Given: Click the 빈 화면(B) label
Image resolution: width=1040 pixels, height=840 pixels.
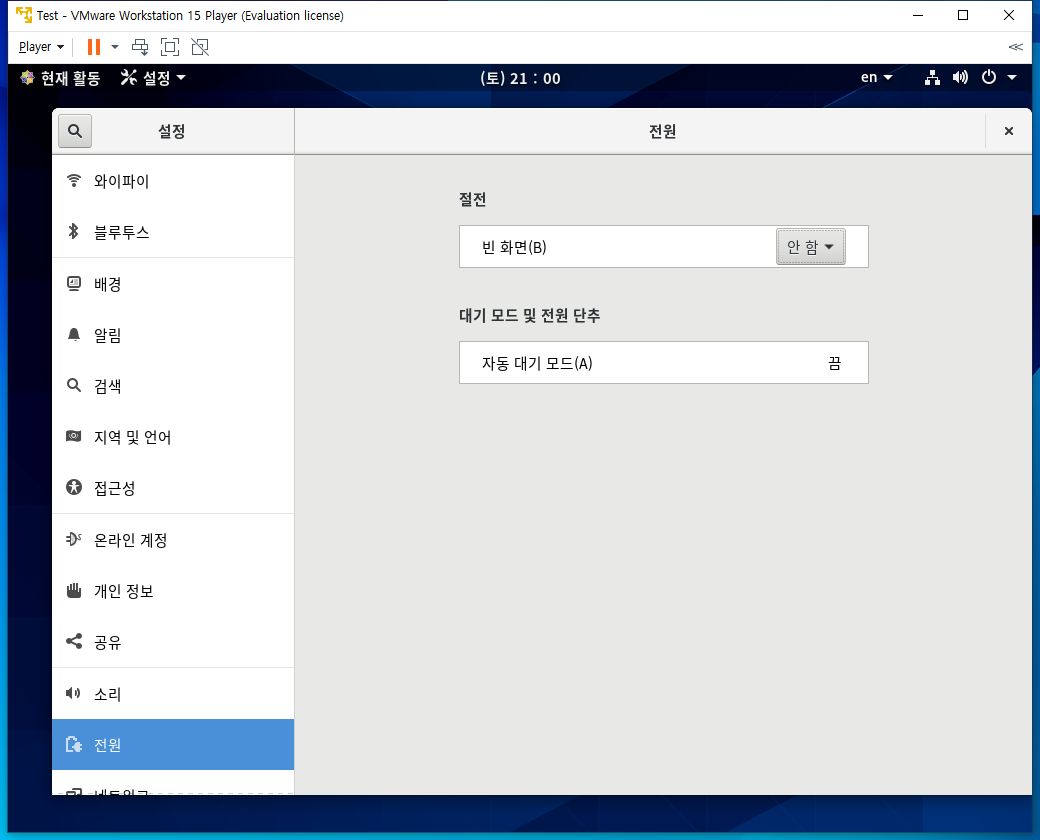Looking at the screenshot, I should click(x=514, y=247).
